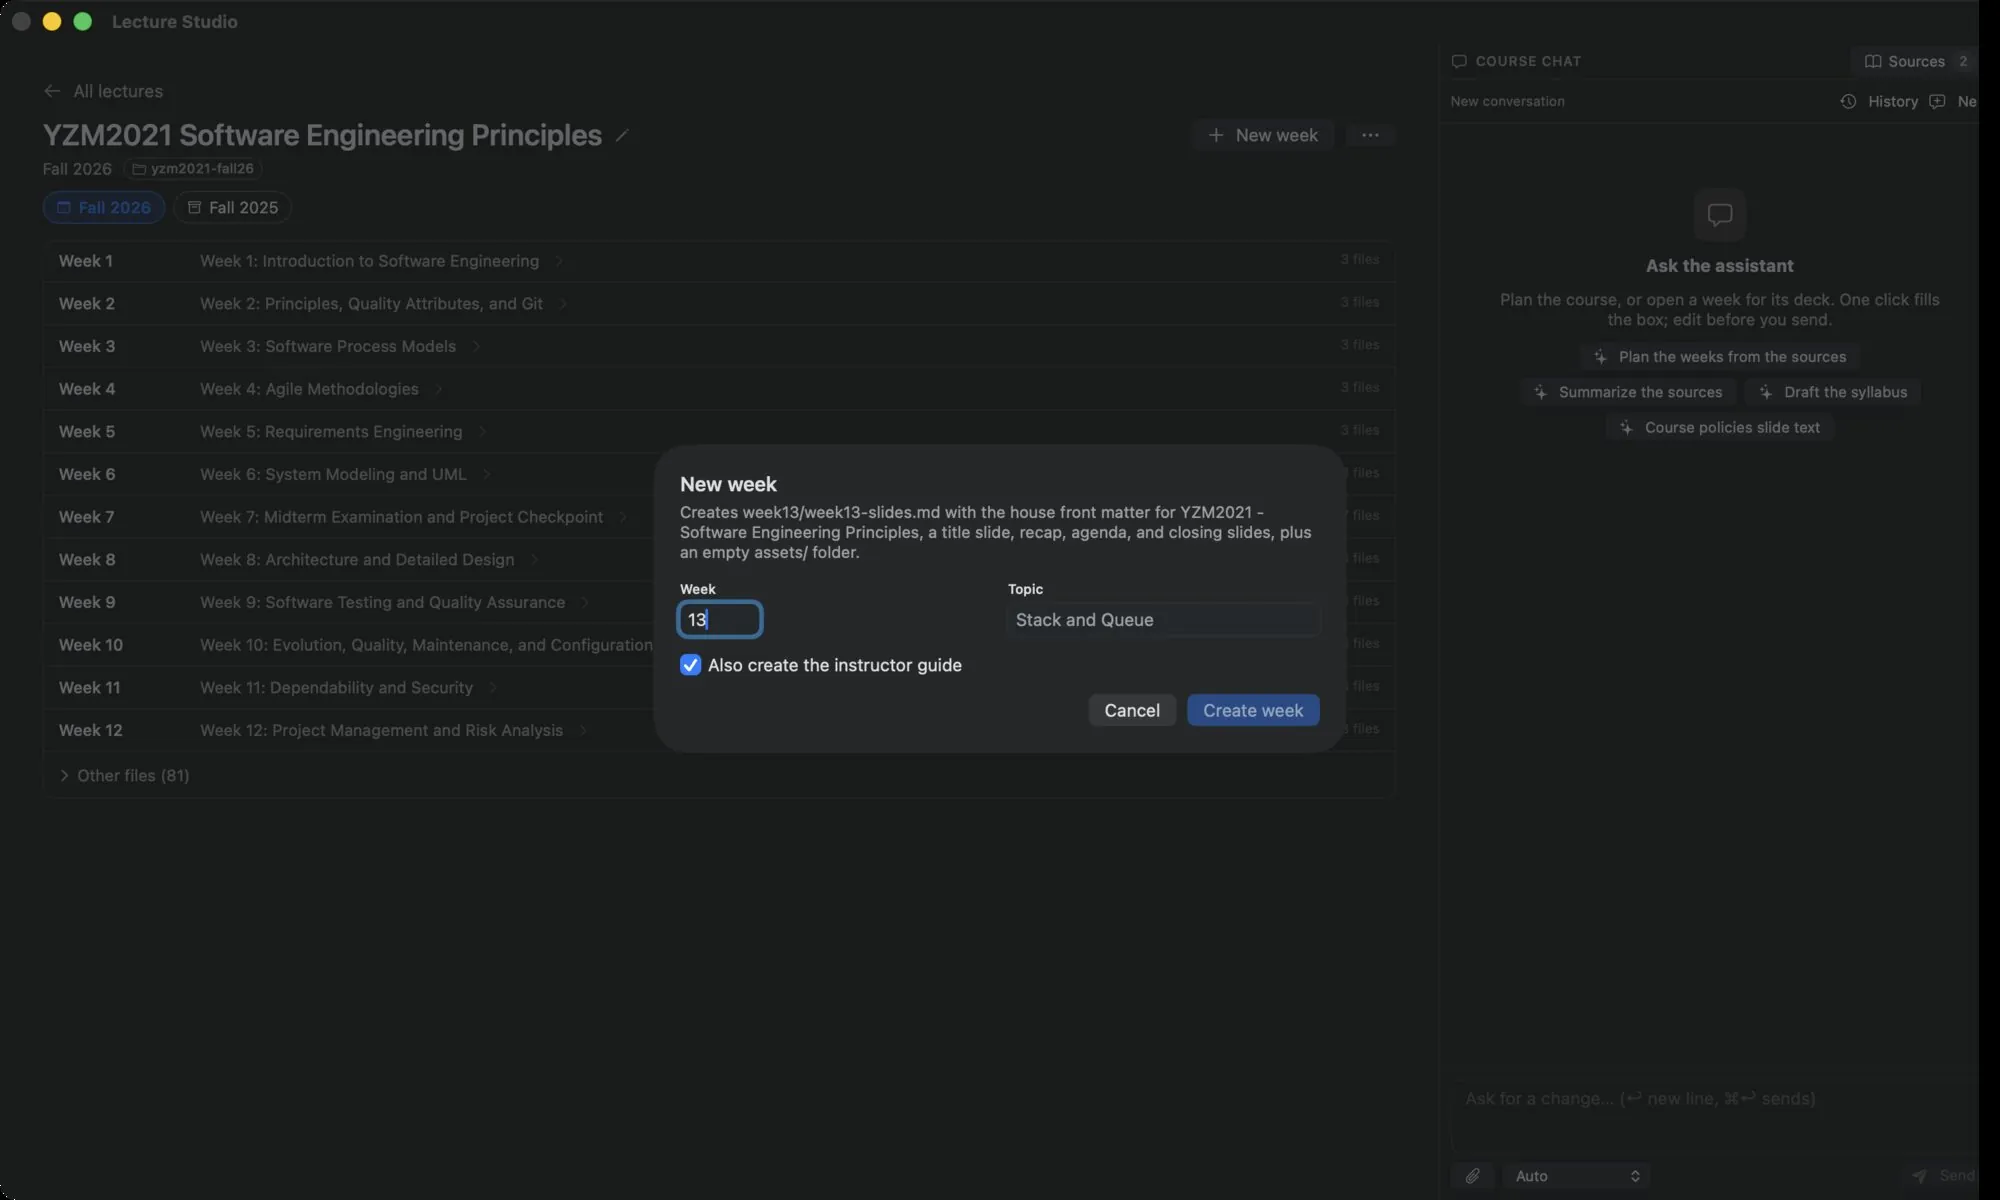Click the archive icon on the Fall 2025 tab
Screen dimensions: 2000x1200
[x=194, y=207]
